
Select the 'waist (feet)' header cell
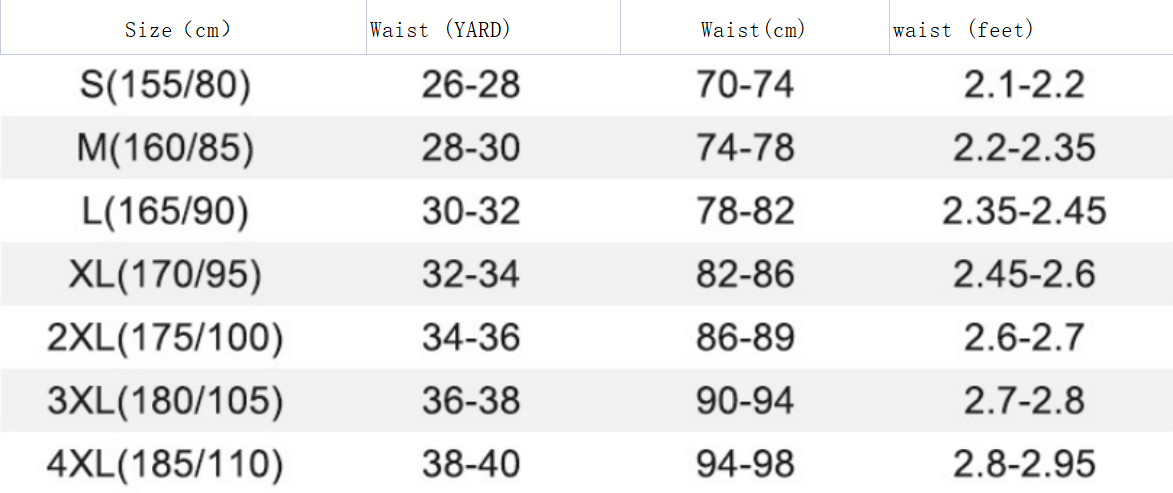(963, 29)
